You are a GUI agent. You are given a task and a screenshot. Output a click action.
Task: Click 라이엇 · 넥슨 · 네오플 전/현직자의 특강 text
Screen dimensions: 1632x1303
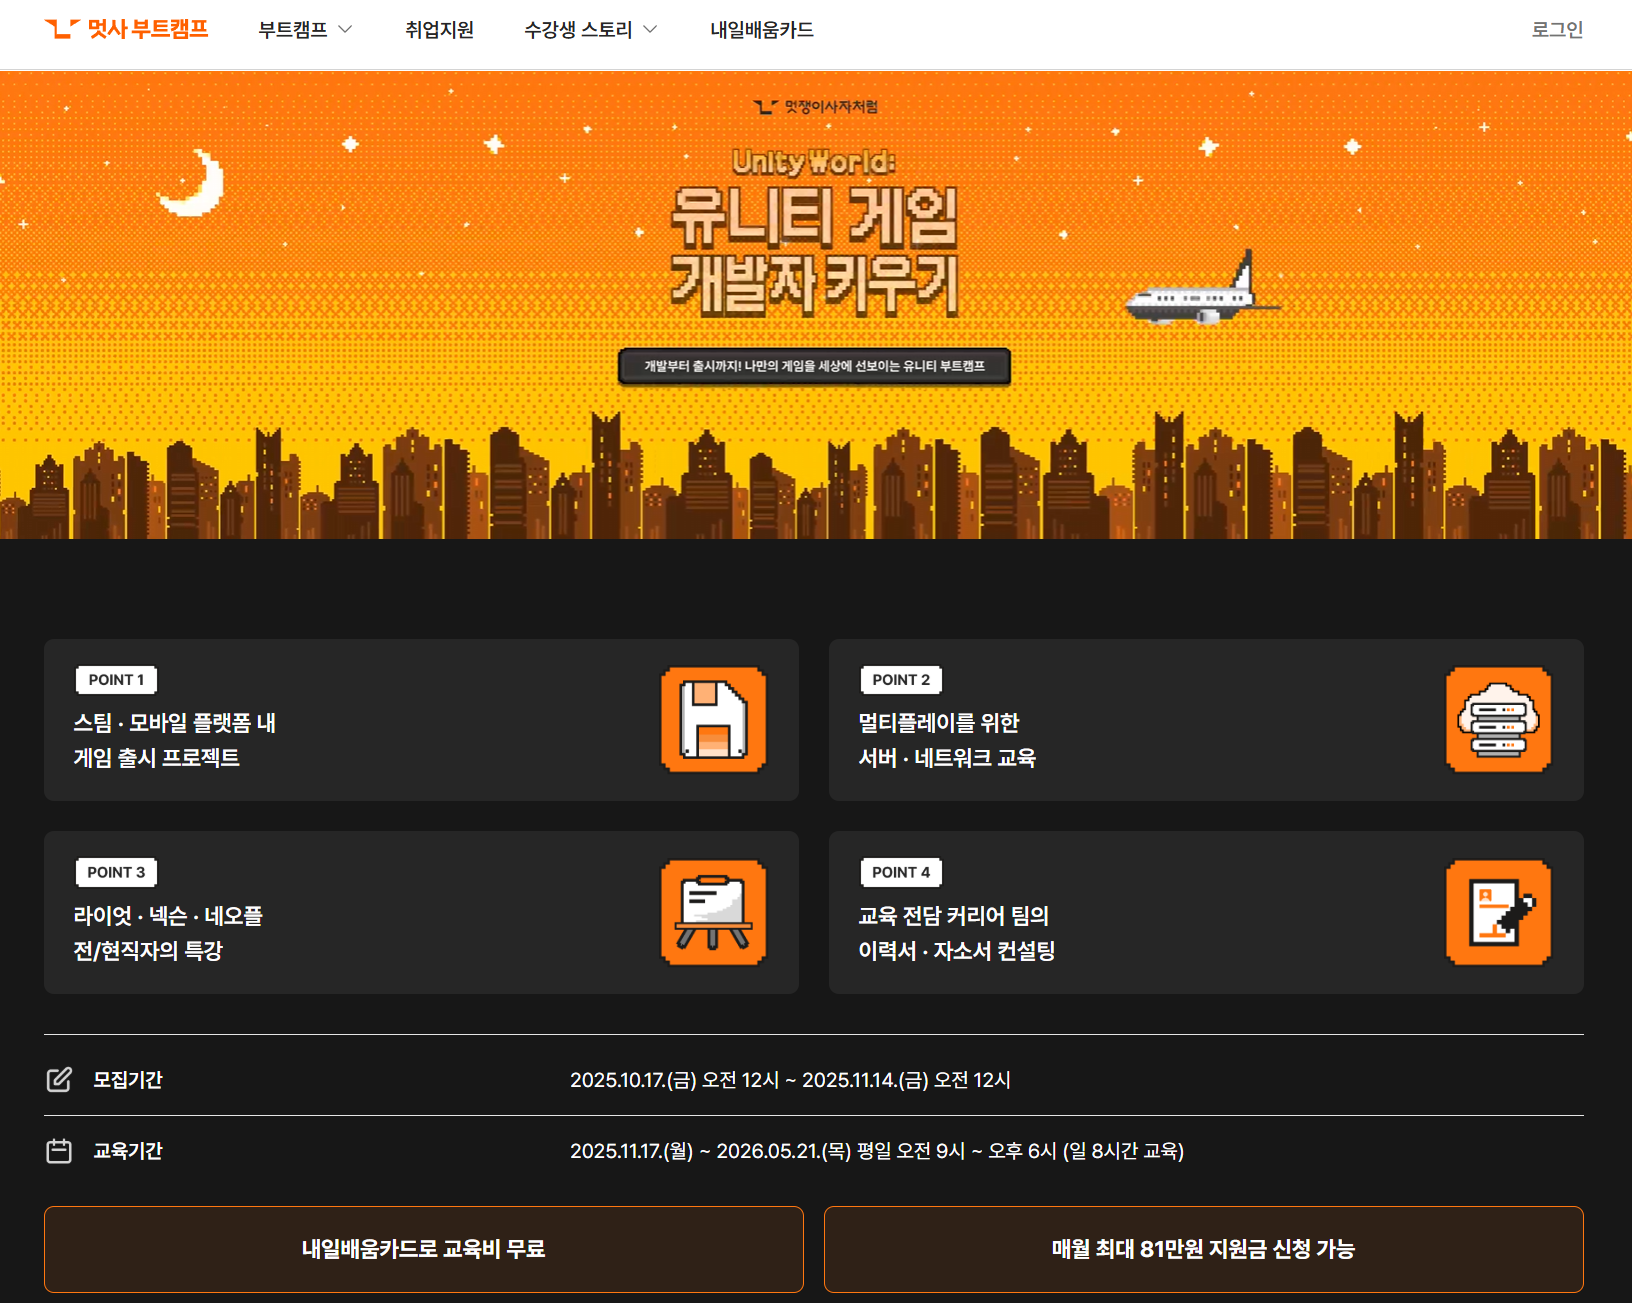(x=168, y=933)
